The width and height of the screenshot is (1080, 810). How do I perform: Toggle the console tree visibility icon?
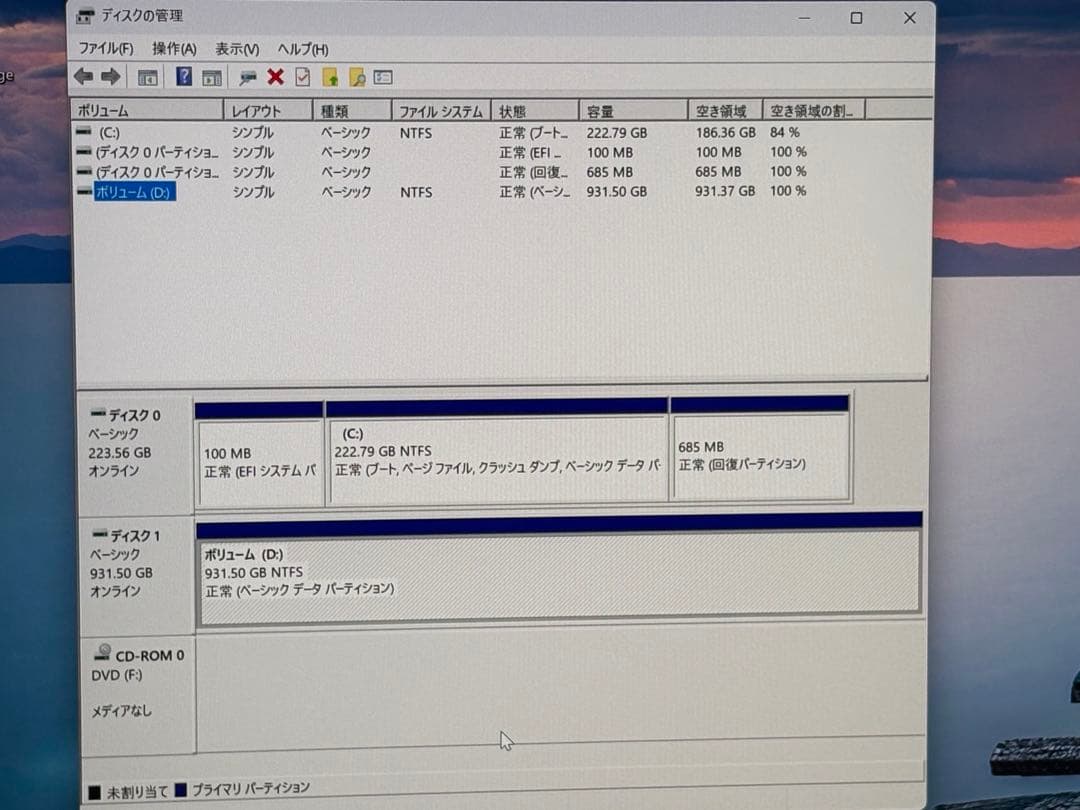point(146,77)
